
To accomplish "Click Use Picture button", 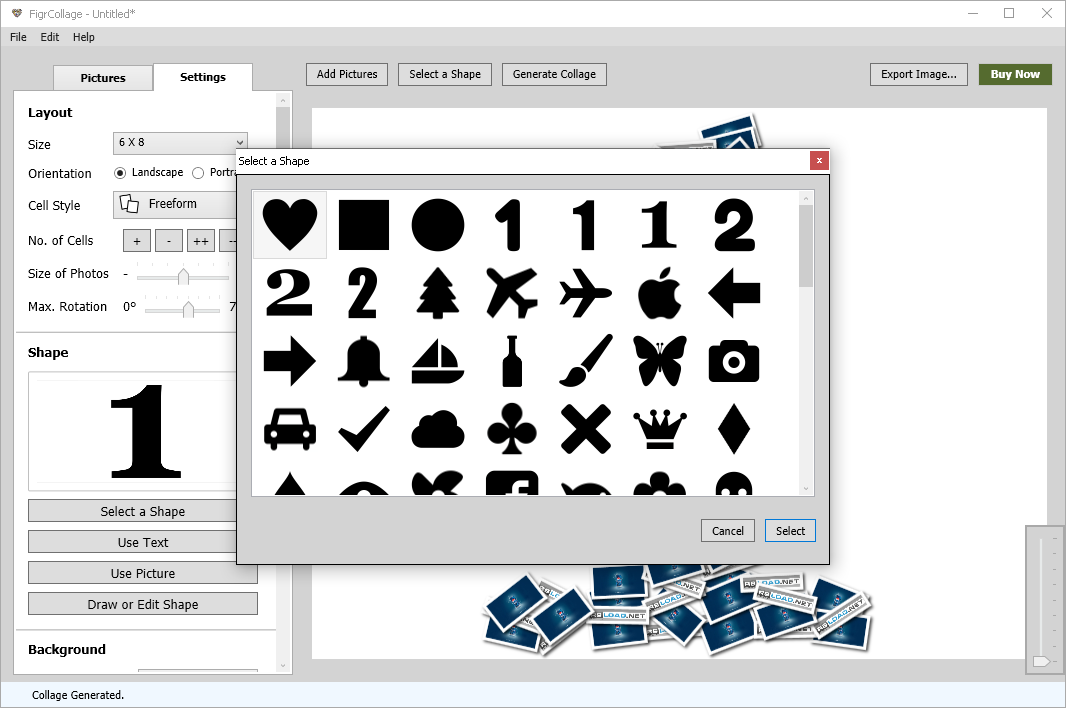I will click(143, 573).
